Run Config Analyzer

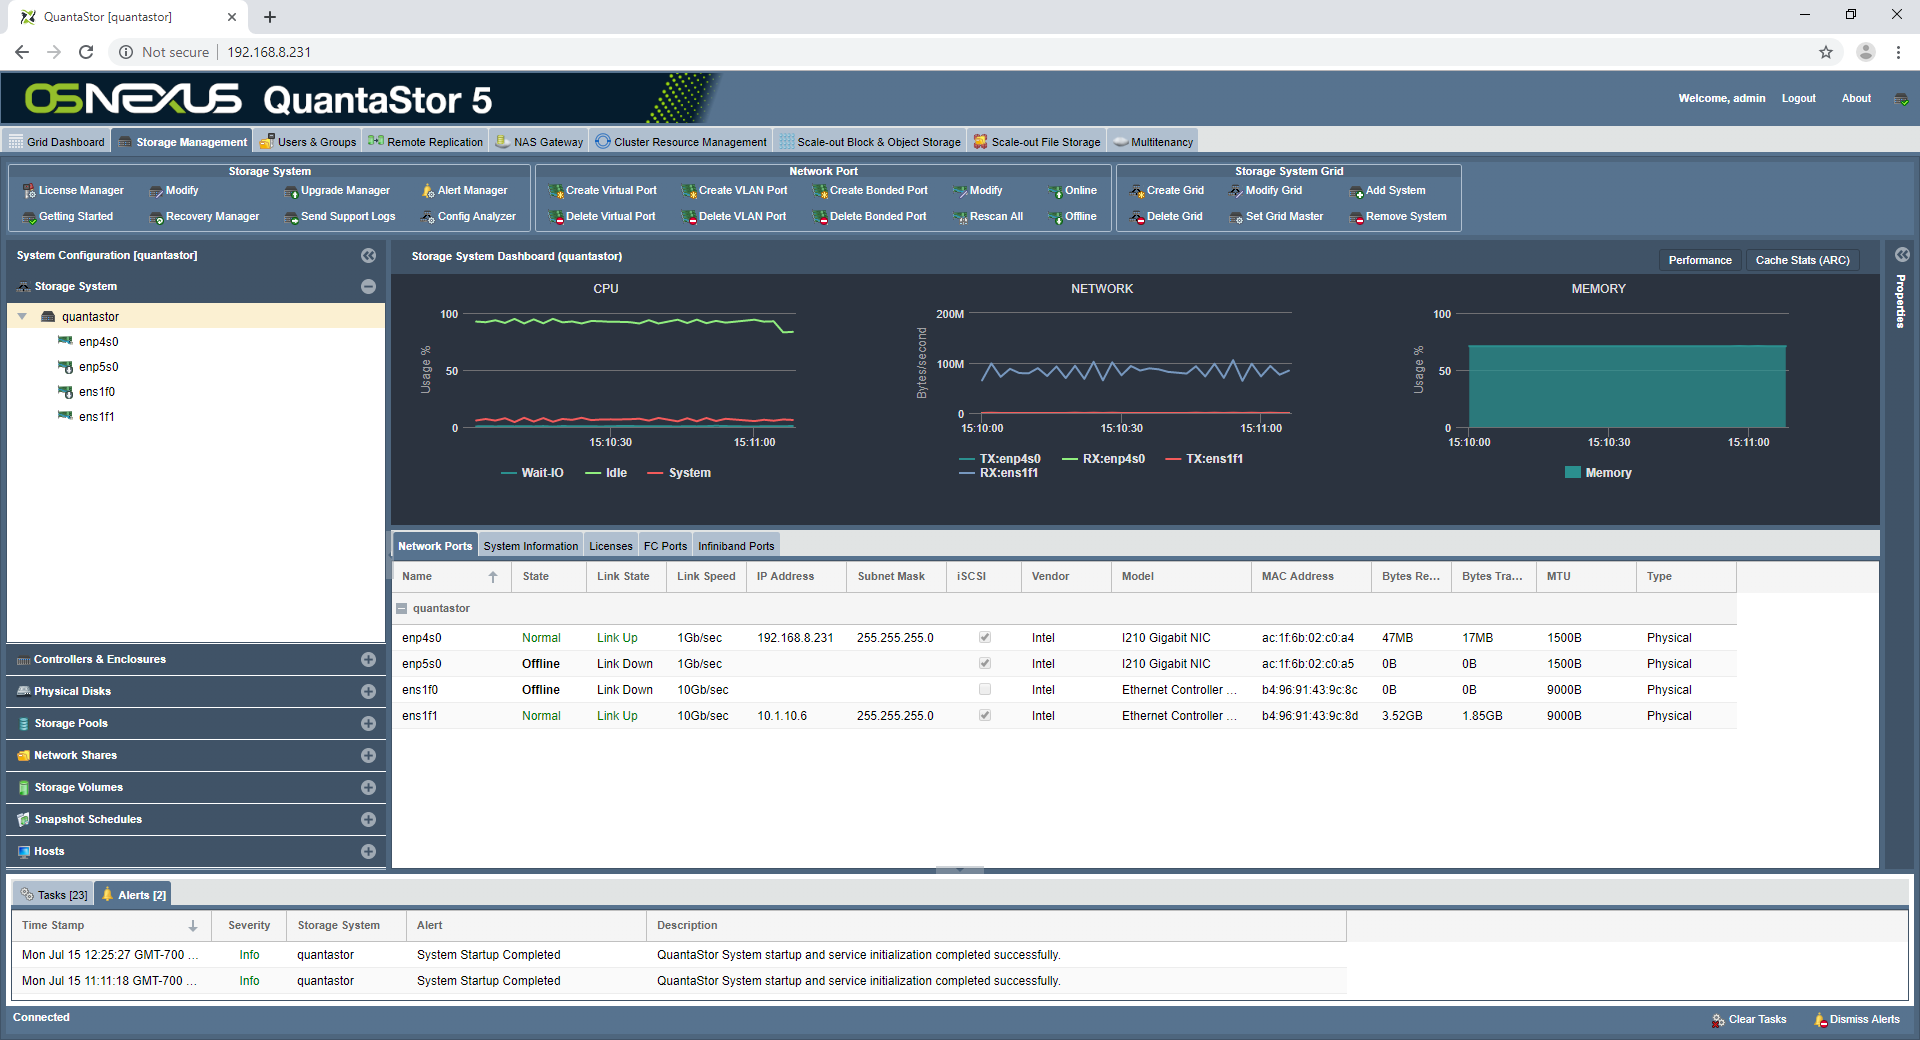469,216
